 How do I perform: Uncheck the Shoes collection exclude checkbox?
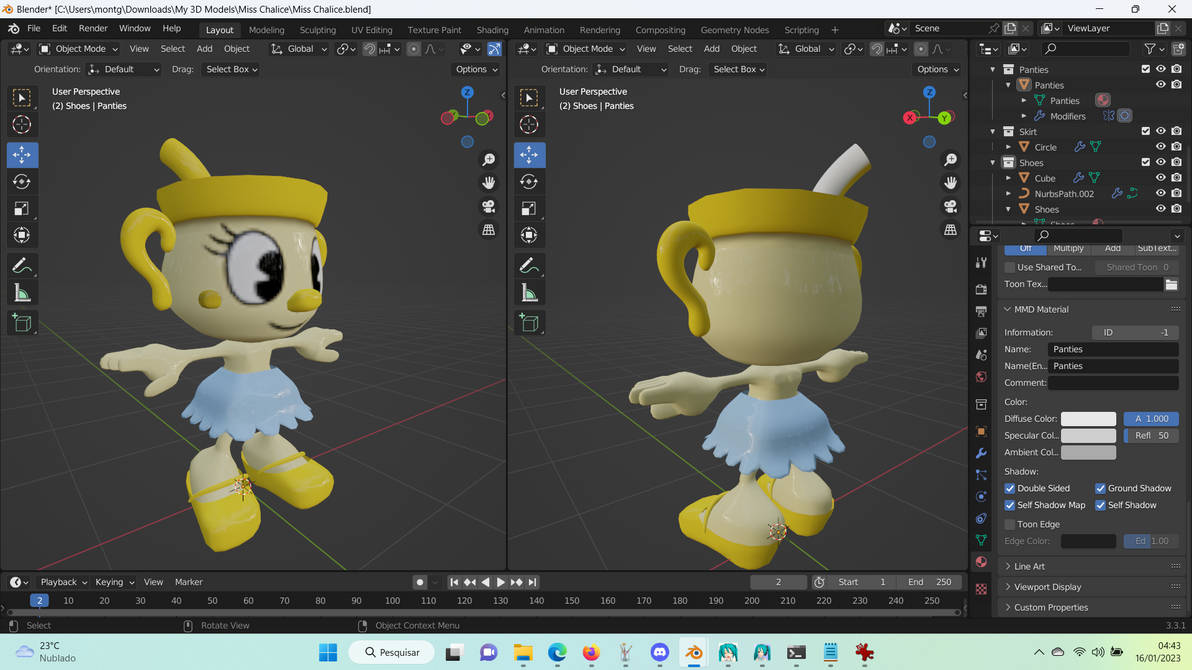pos(1146,163)
